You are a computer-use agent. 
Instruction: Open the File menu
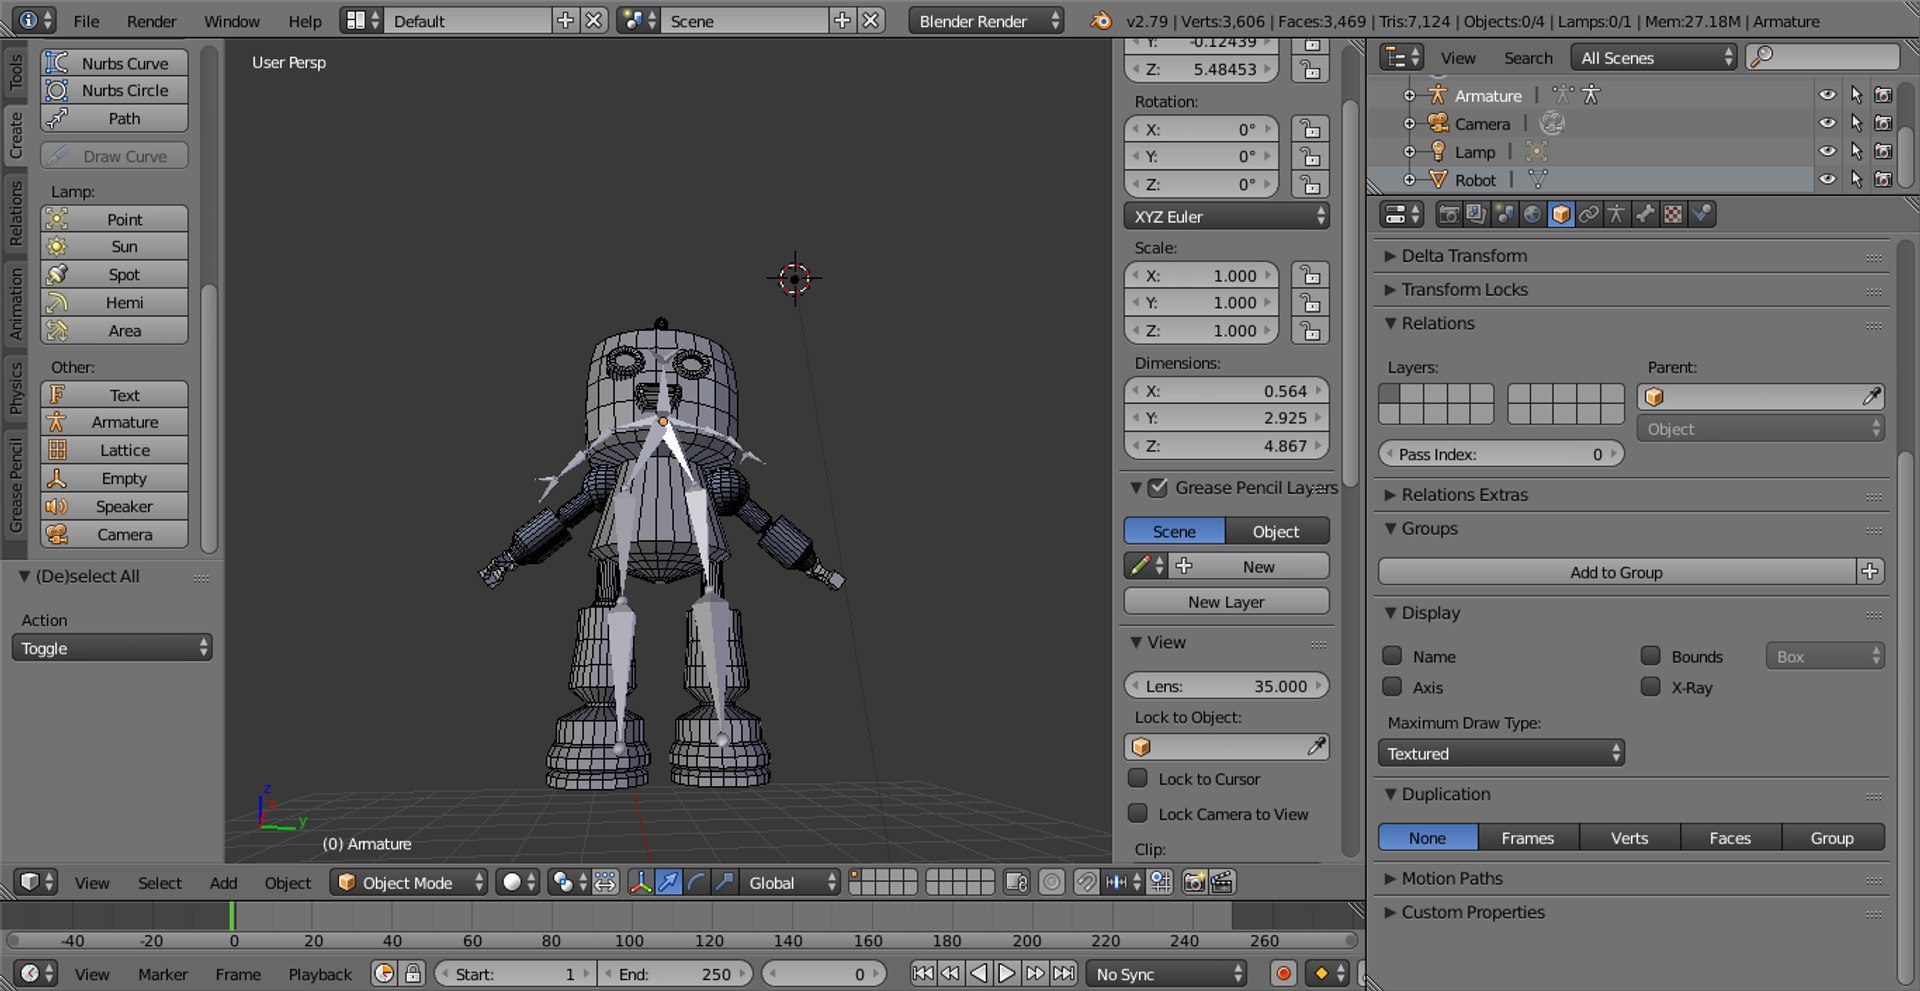click(x=86, y=21)
